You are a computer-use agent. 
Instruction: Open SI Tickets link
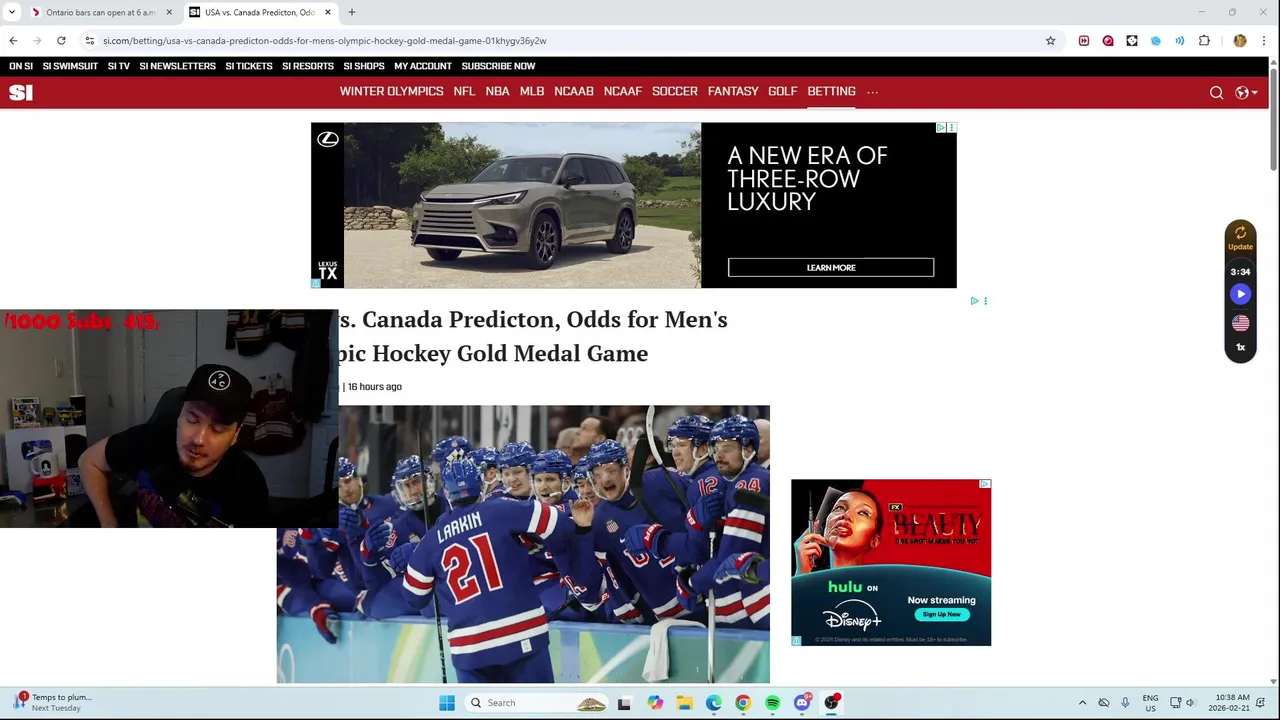pyautogui.click(x=249, y=66)
